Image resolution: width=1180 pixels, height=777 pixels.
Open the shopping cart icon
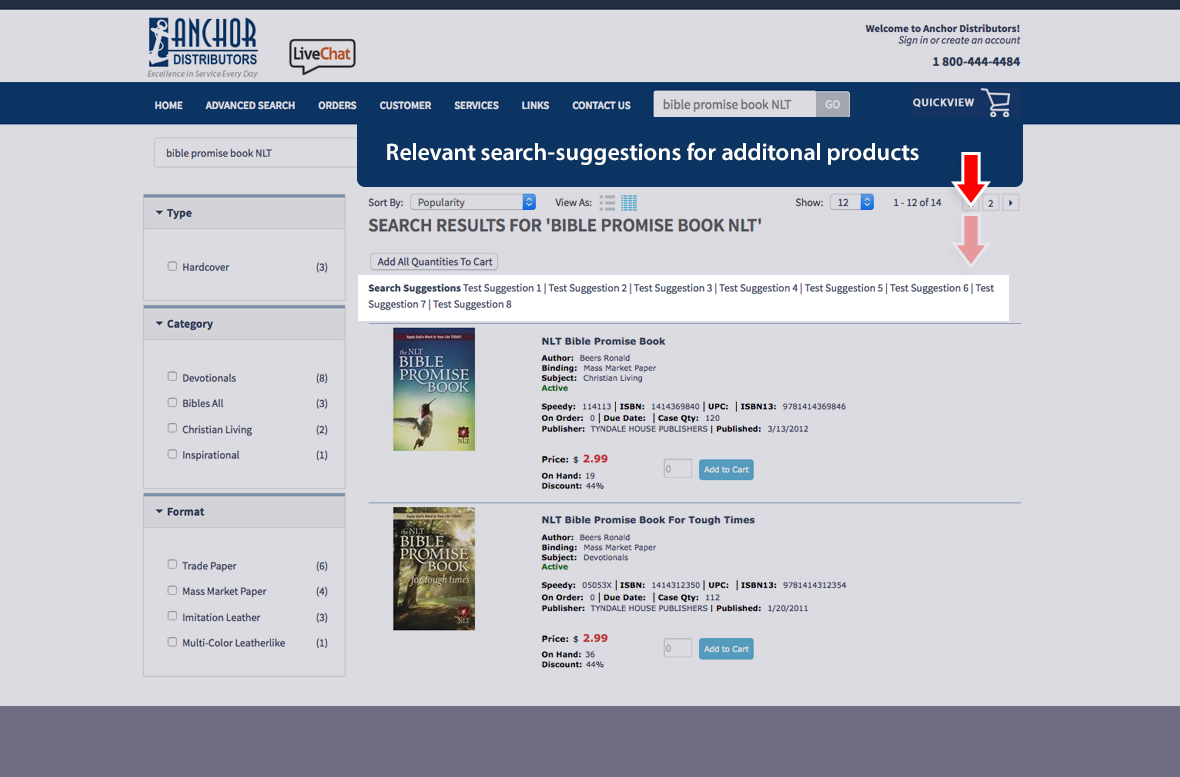(x=997, y=102)
